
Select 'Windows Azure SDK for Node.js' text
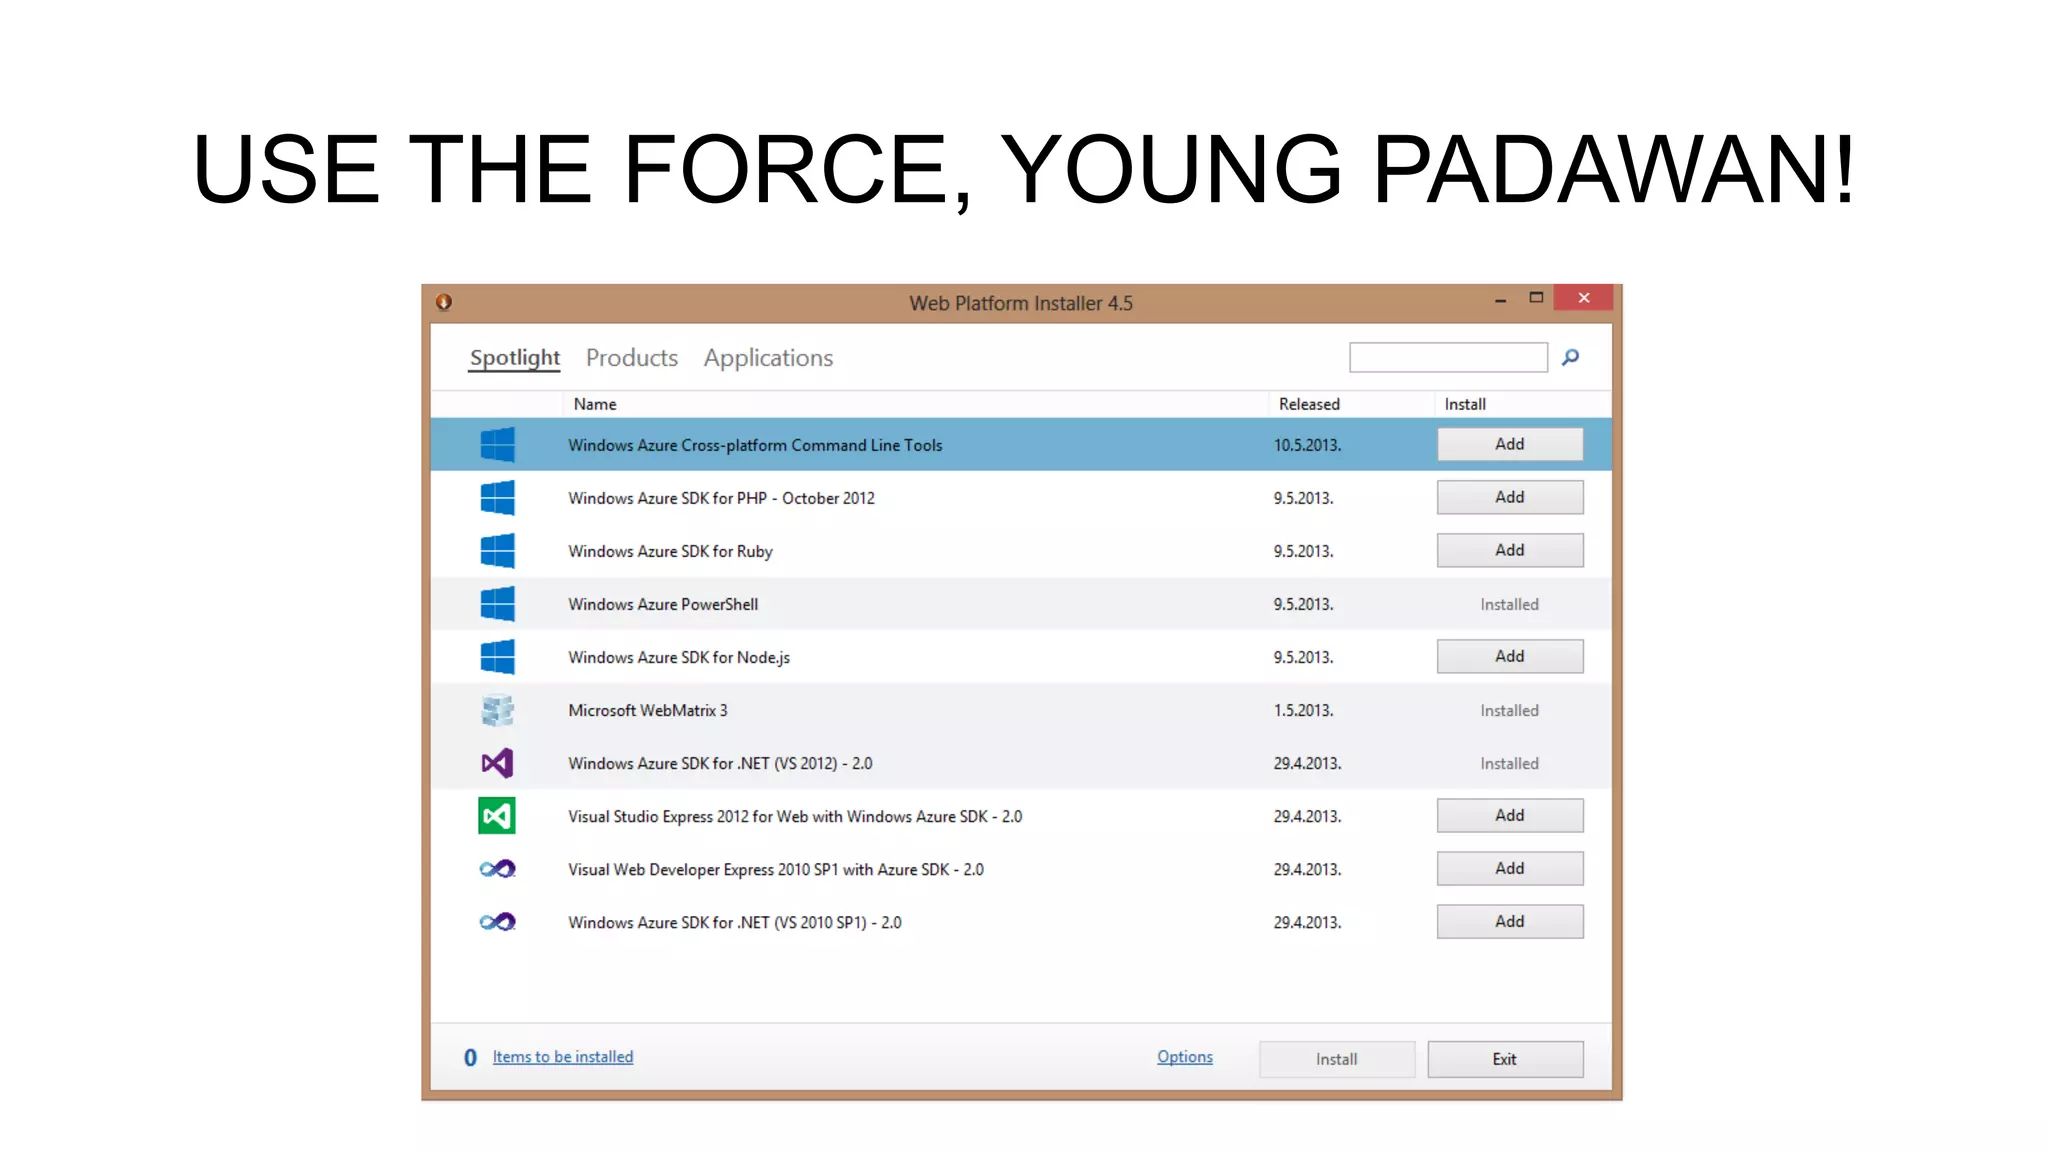[x=679, y=657]
